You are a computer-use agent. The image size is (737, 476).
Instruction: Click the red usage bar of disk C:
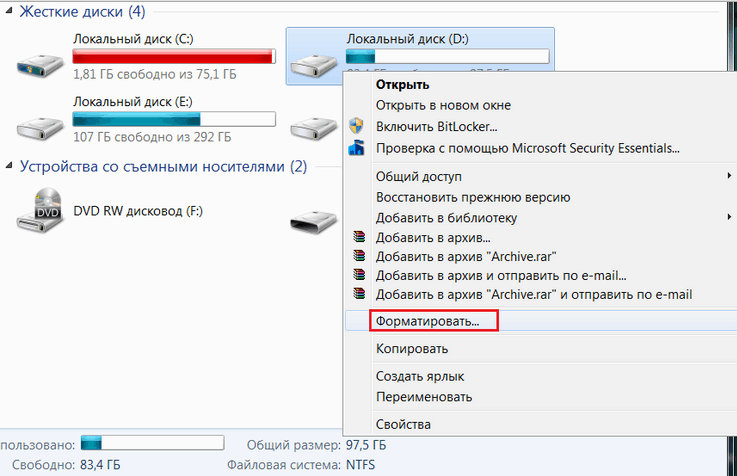[x=174, y=56]
